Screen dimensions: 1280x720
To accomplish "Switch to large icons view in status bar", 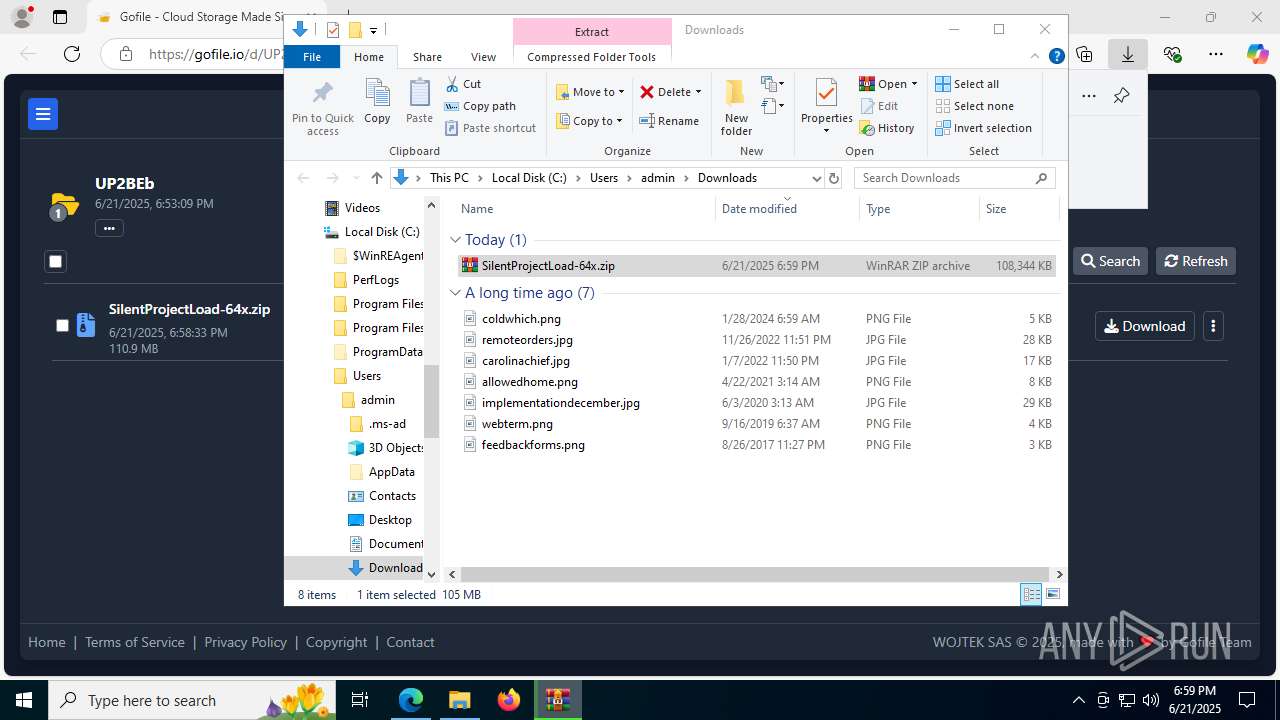I will coord(1053,594).
